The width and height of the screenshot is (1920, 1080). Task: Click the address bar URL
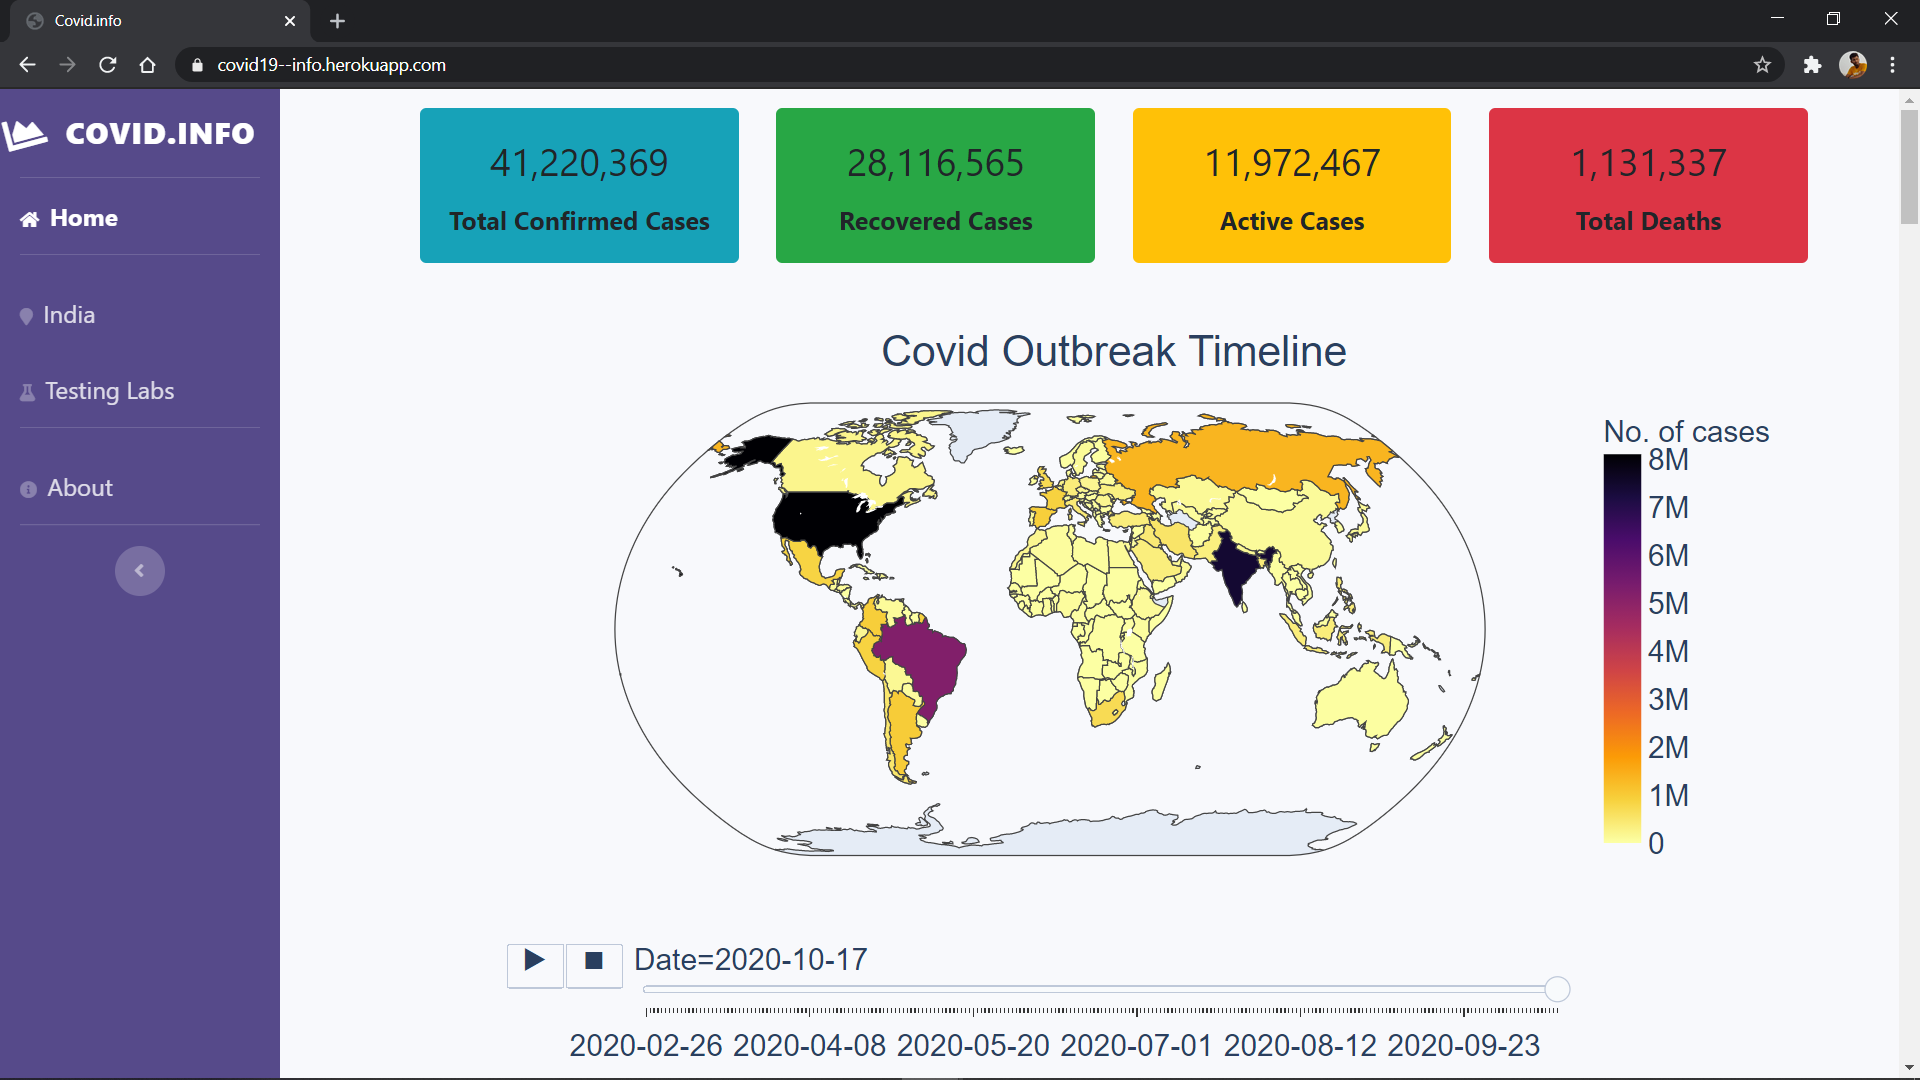pyautogui.click(x=331, y=65)
